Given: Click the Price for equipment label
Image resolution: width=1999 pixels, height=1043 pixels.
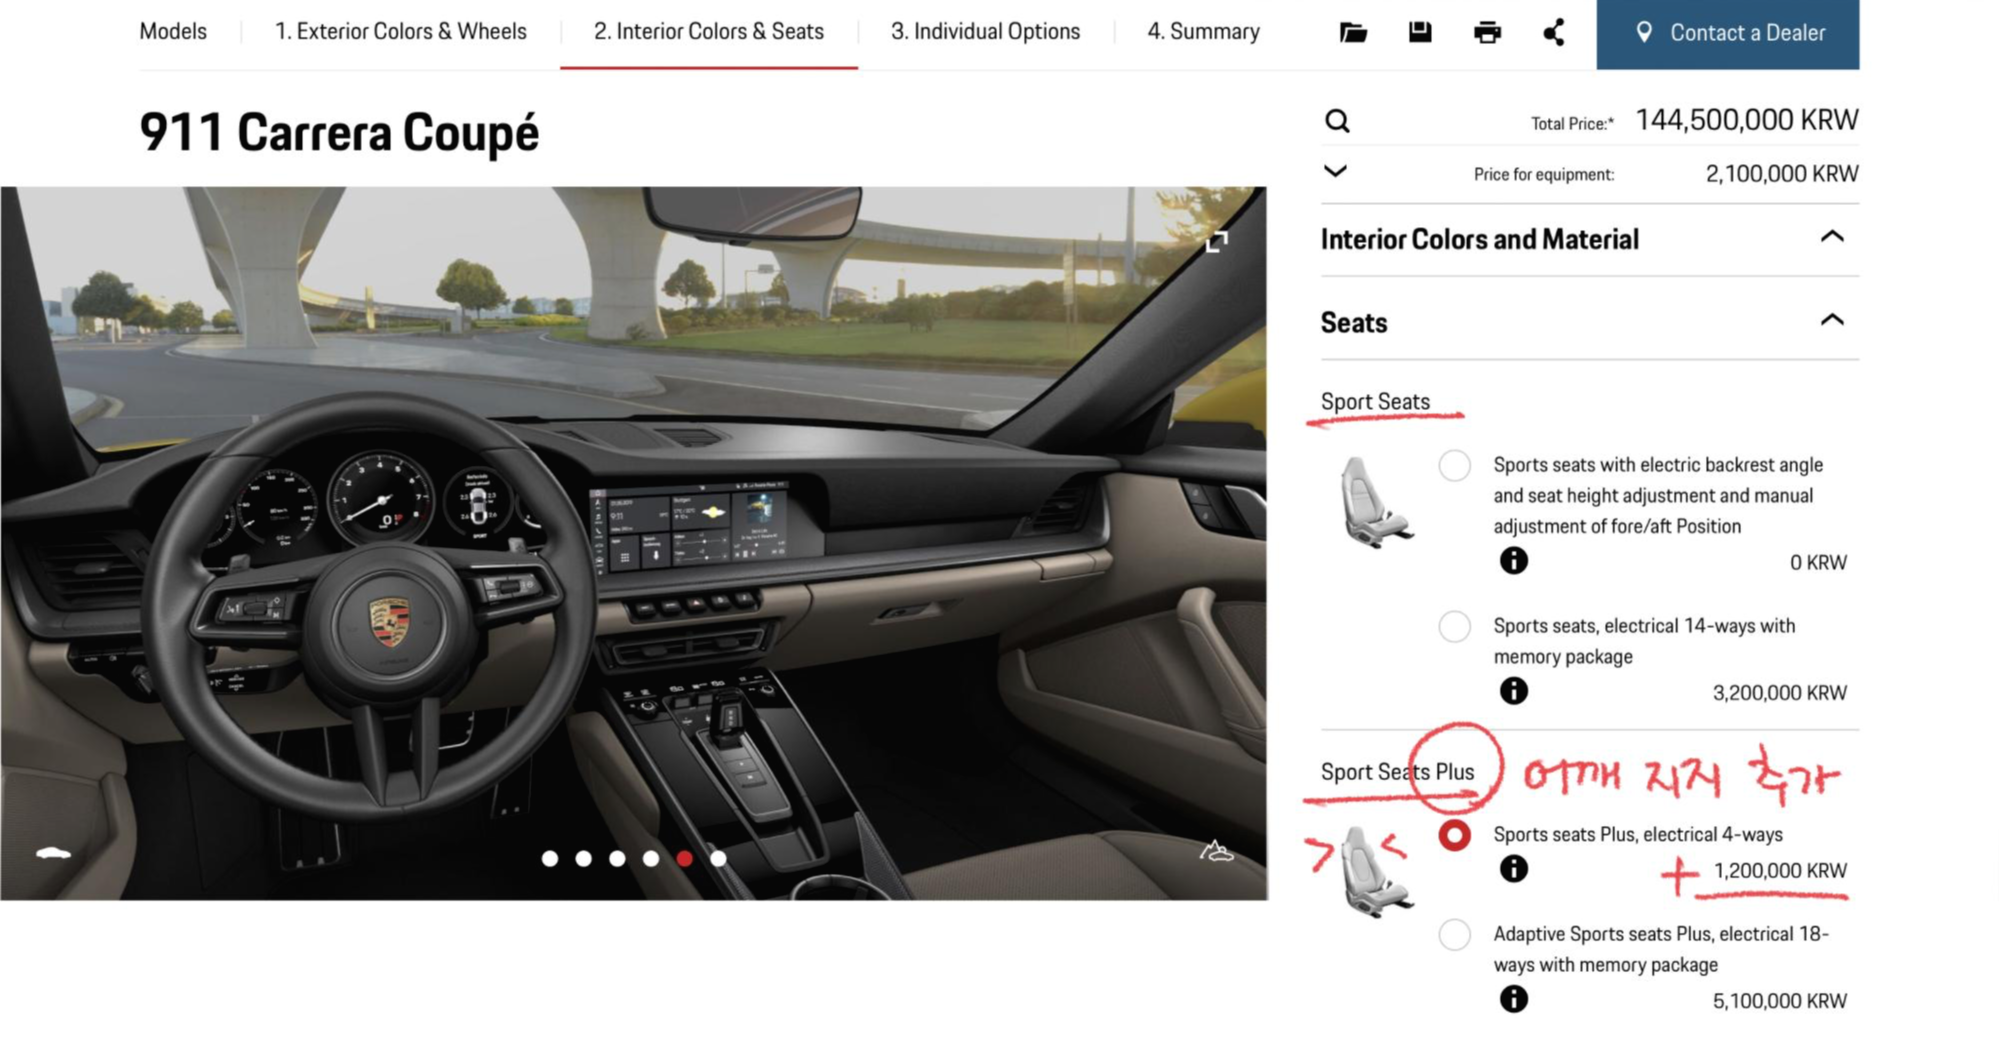Looking at the screenshot, I should [1544, 174].
